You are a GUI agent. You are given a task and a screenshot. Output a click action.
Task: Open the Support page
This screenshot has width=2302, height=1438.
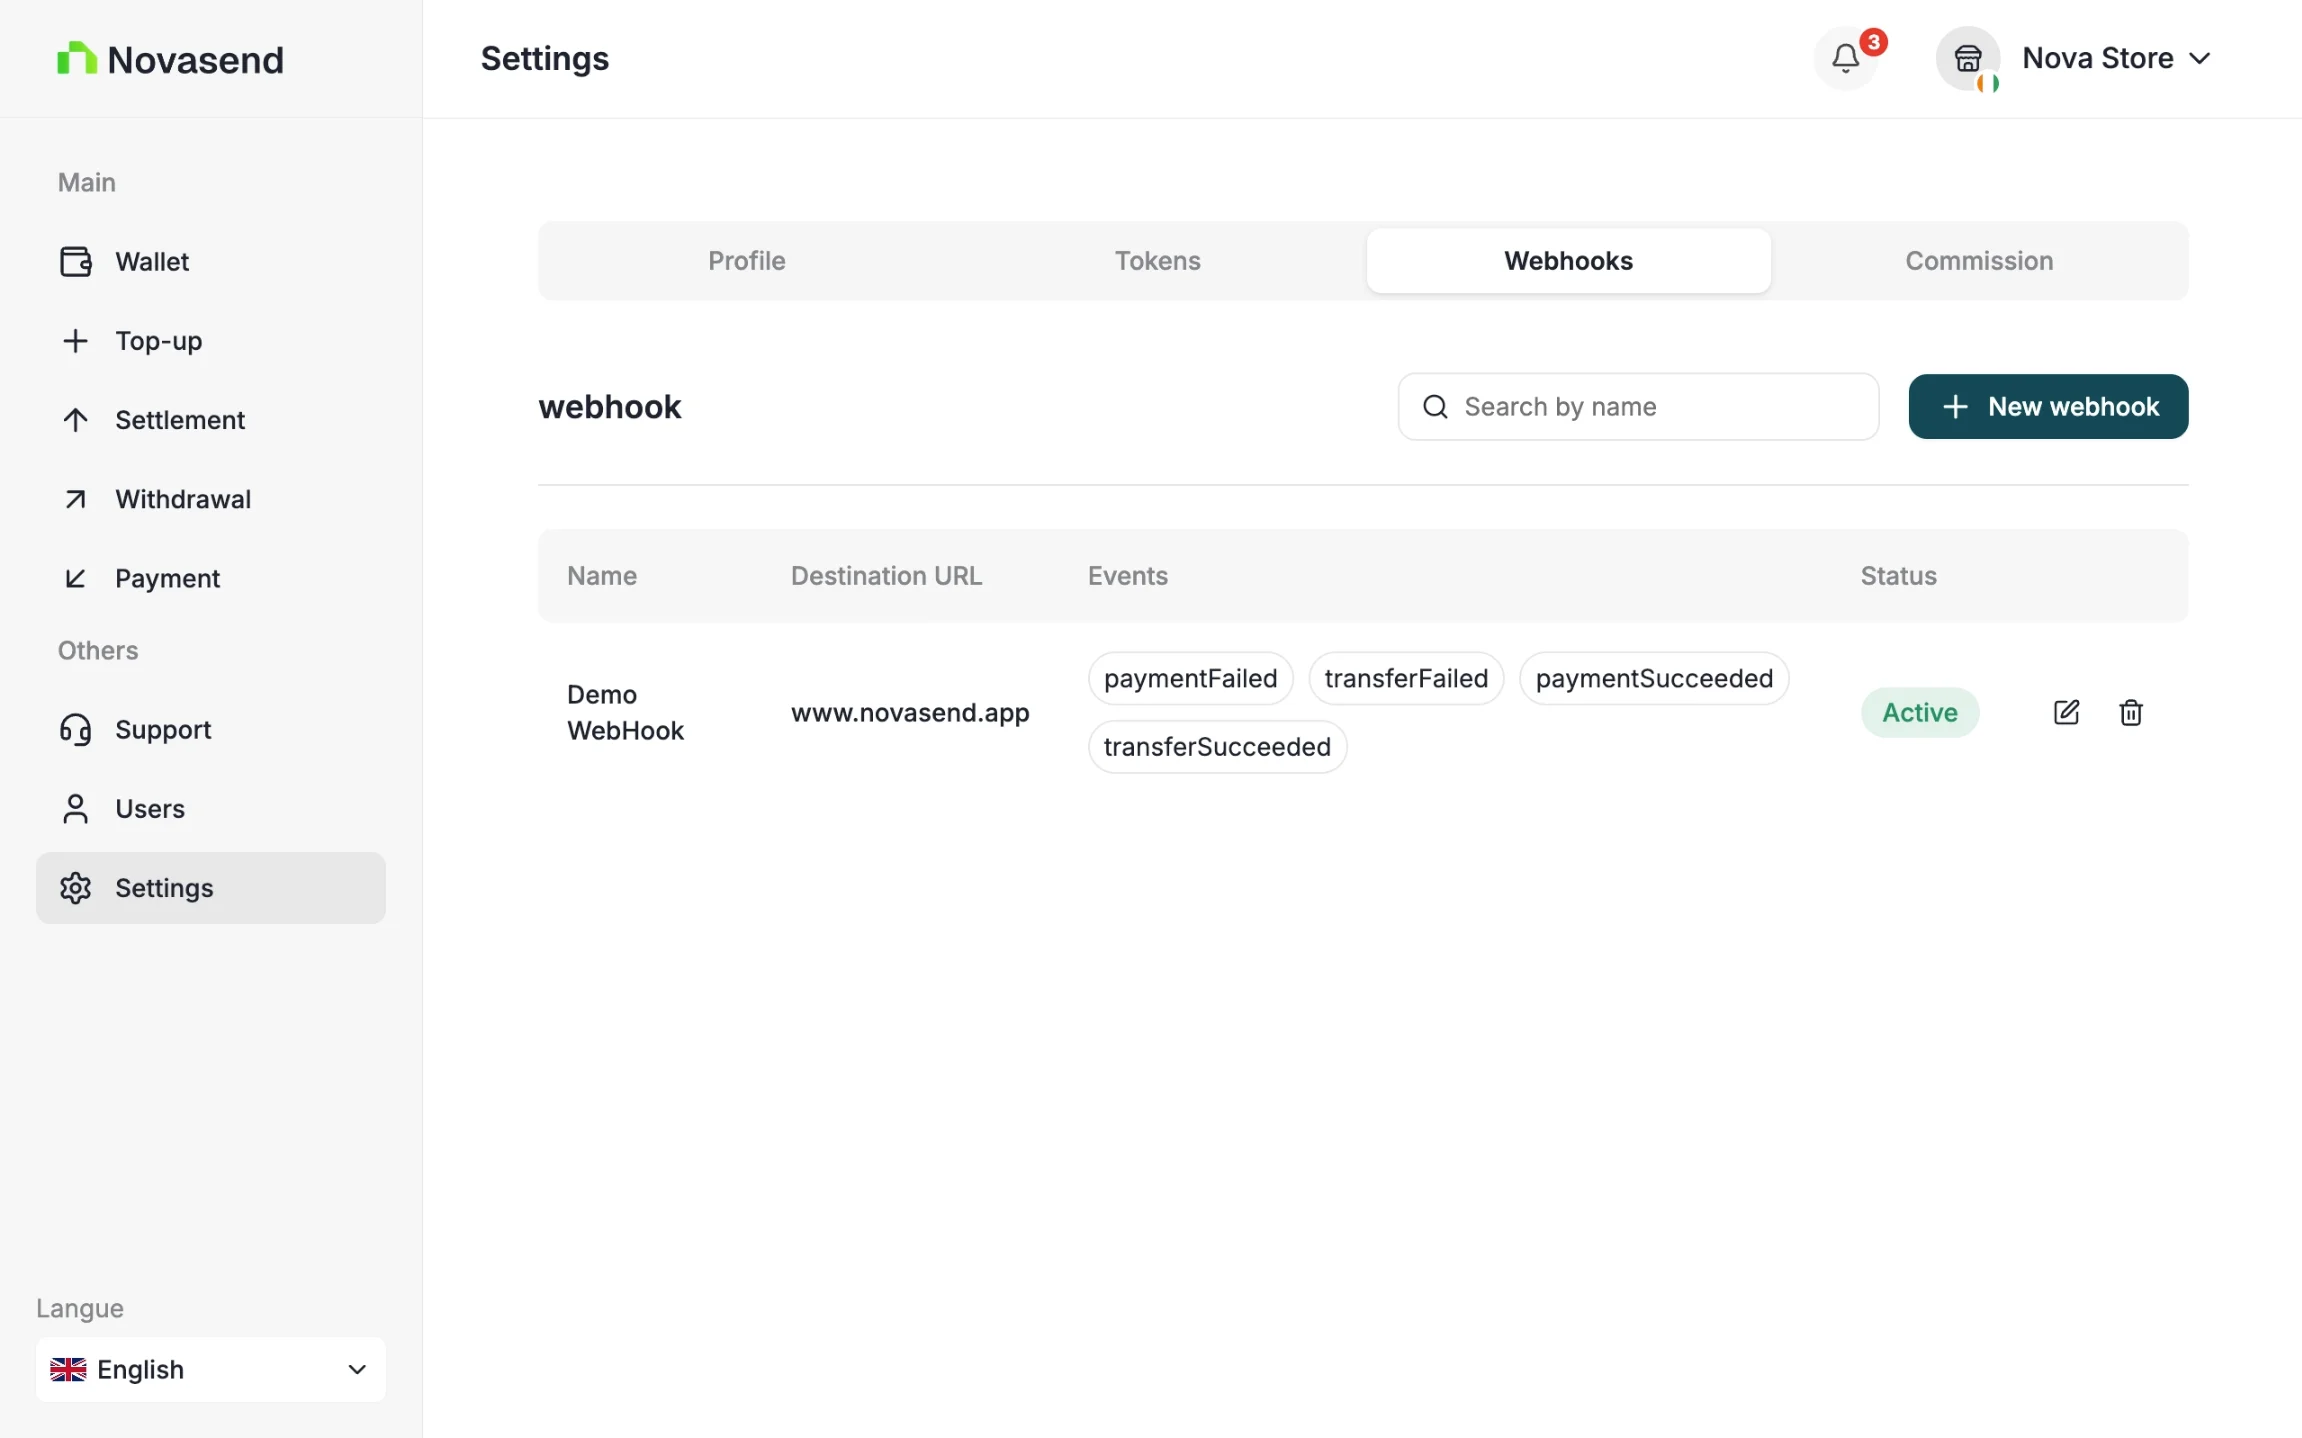pos(163,729)
